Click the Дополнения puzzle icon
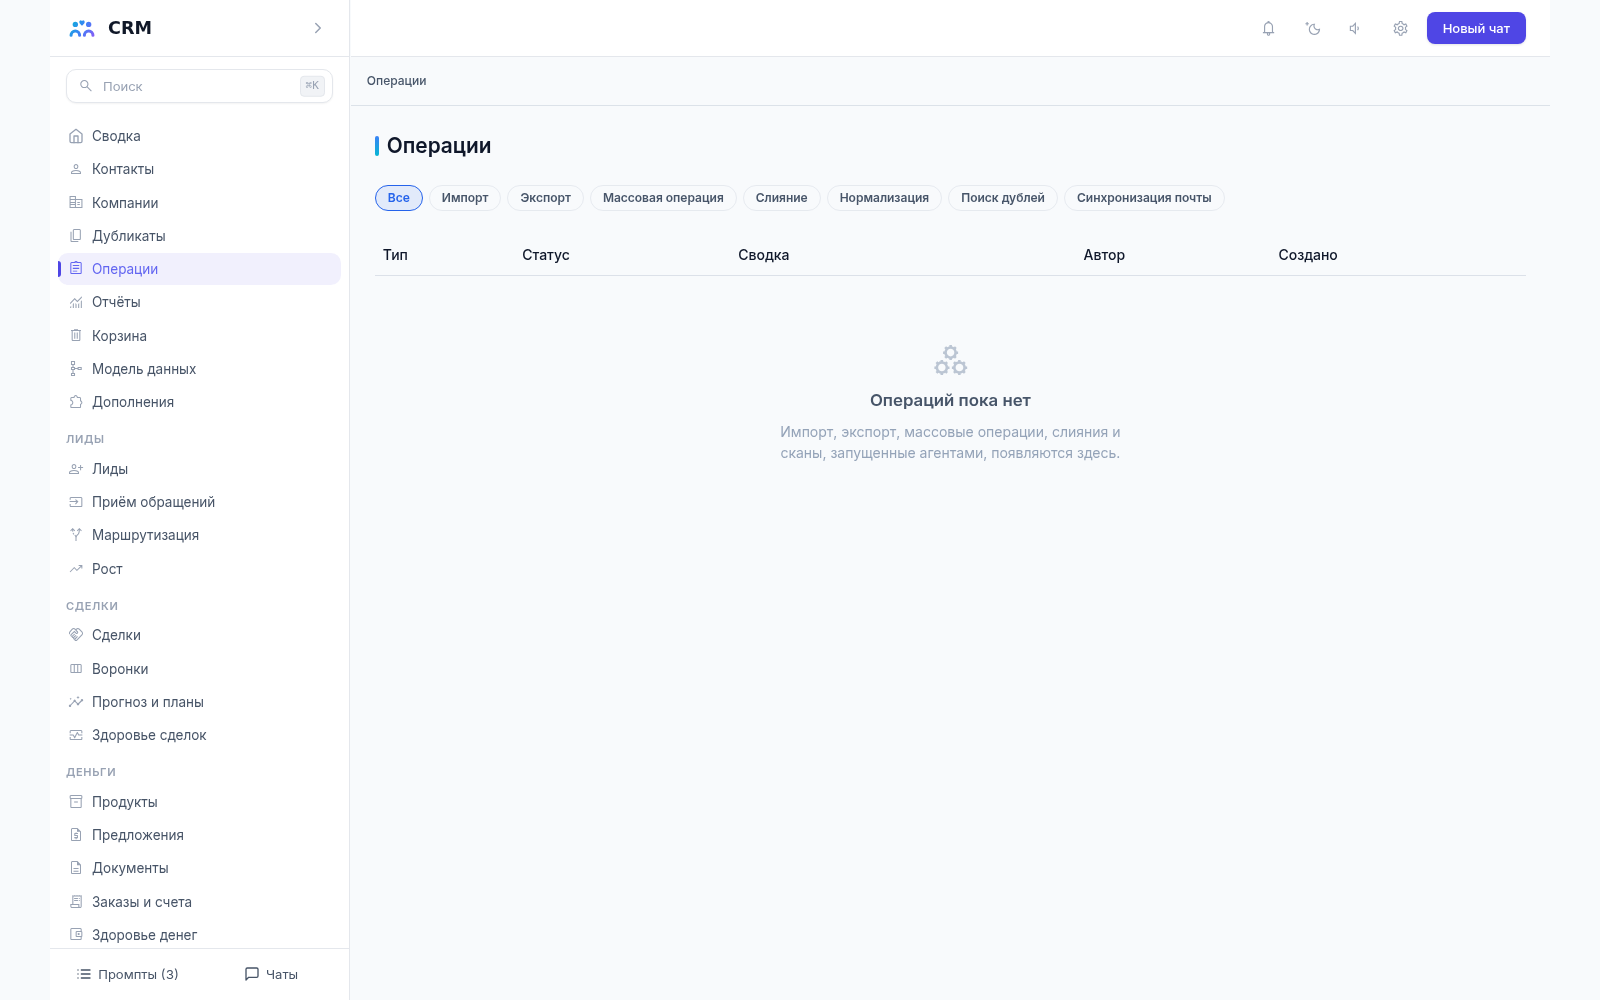This screenshot has width=1600, height=1000. click(76, 402)
